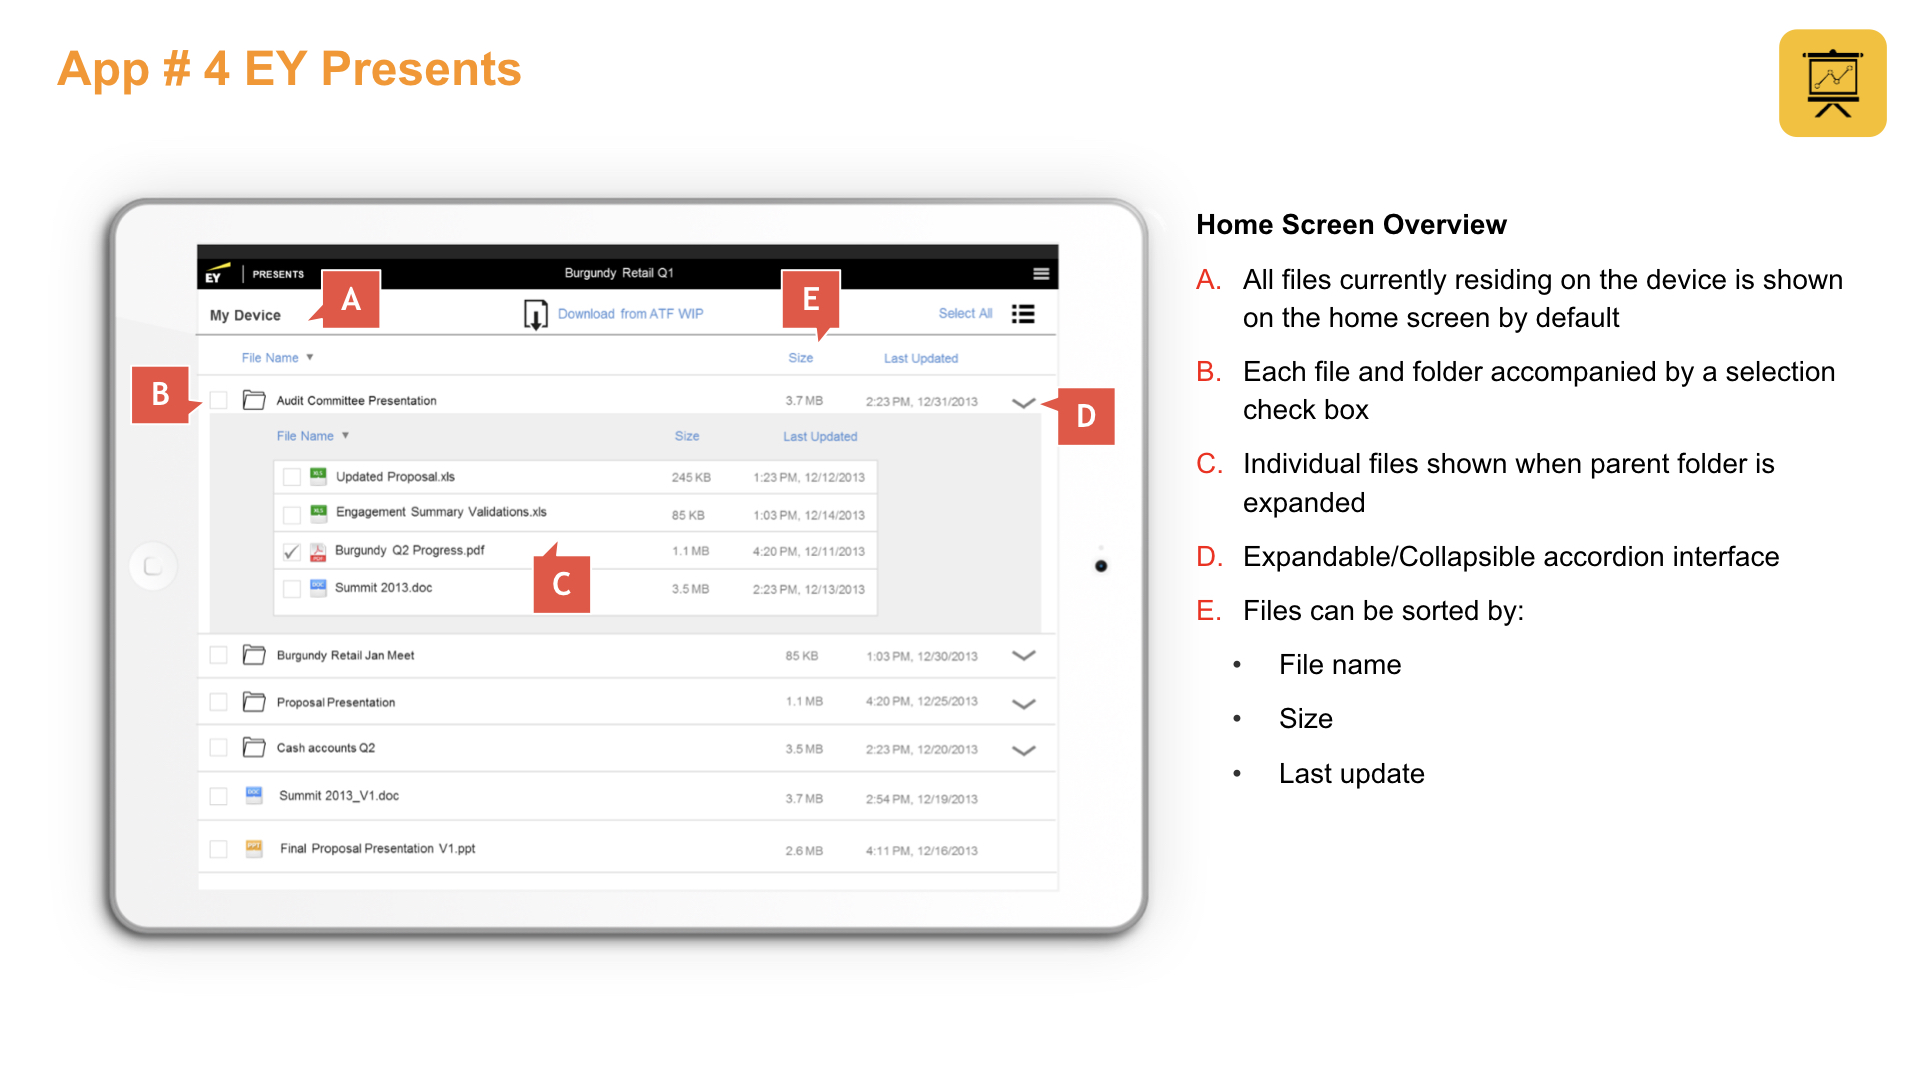Open the hamburger menu in the header
Image resolution: width=1920 pixels, height=1080 pixels.
click(1040, 274)
